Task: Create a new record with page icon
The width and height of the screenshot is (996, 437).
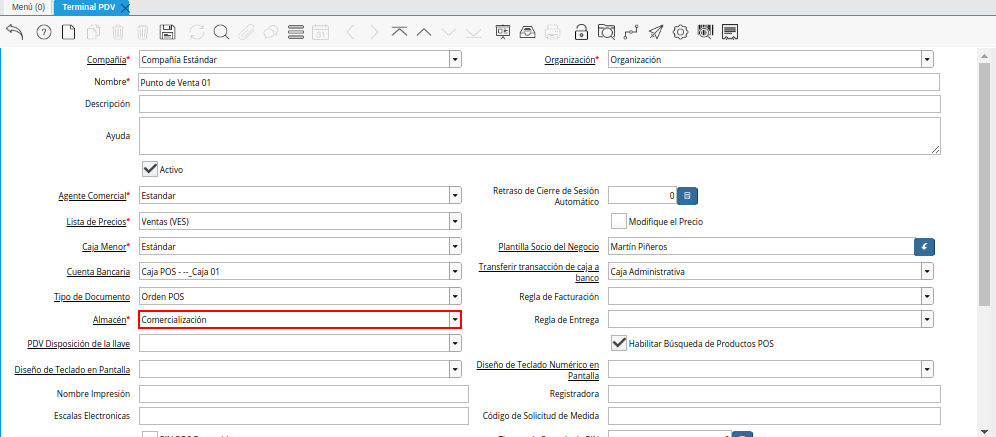Action: (x=68, y=32)
